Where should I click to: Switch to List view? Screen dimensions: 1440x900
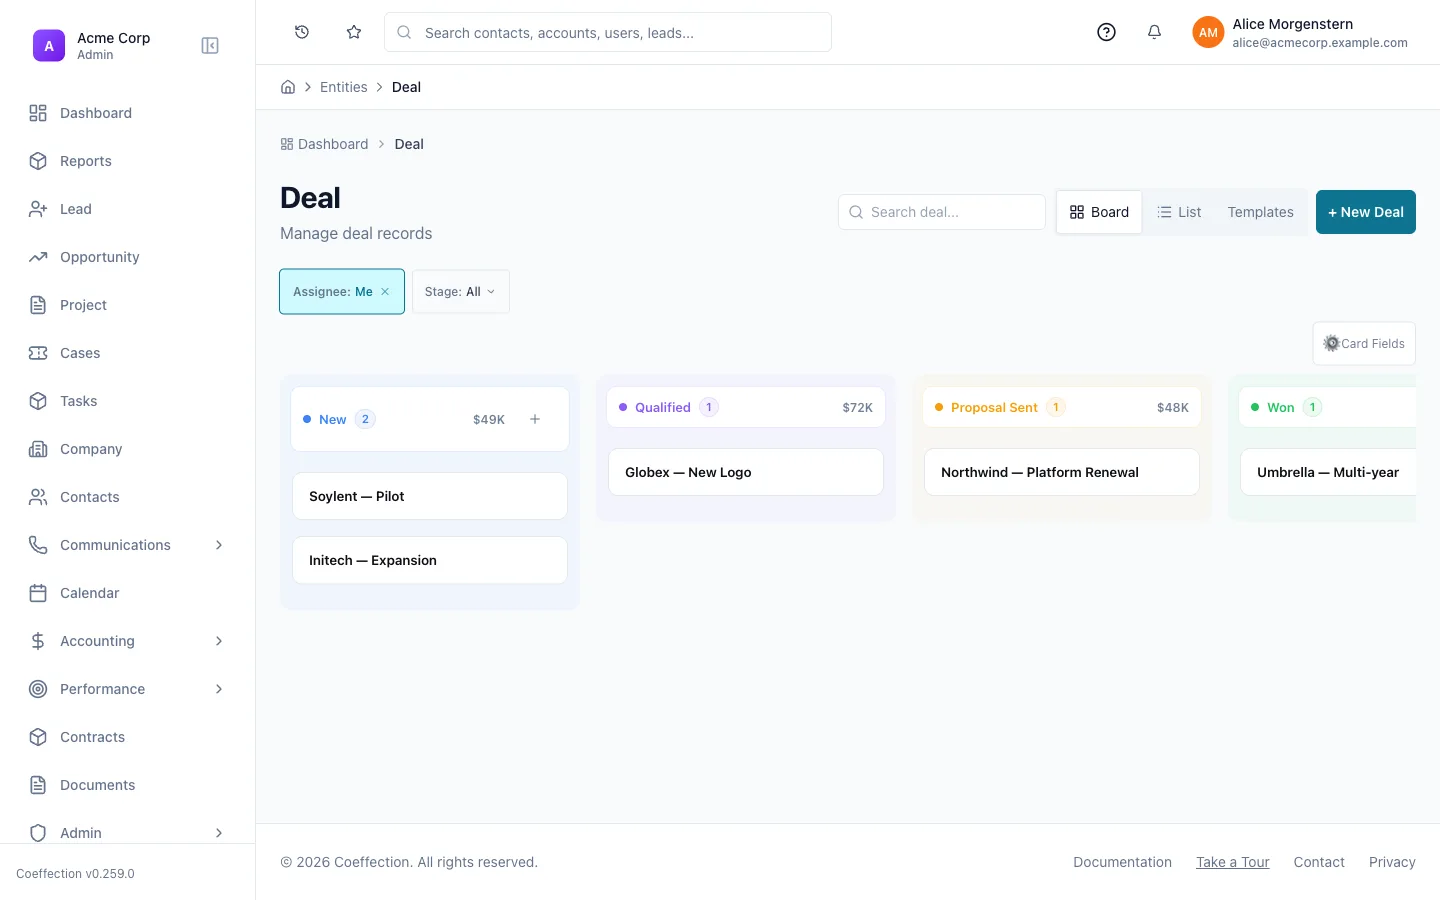[1179, 212]
